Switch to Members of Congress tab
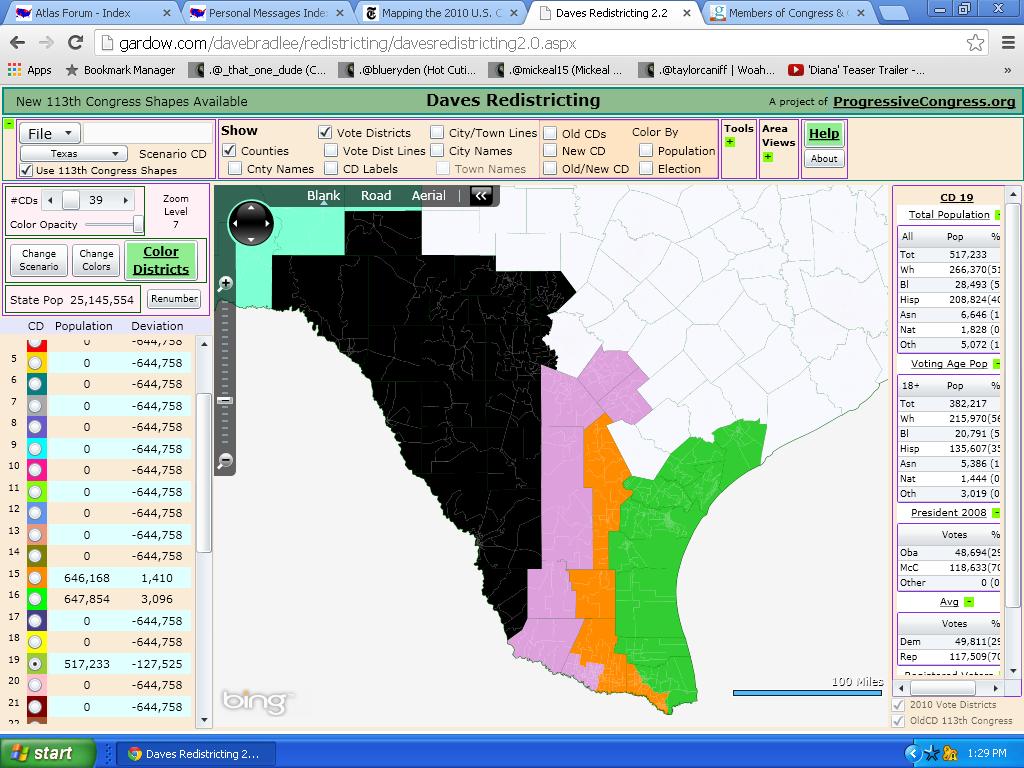Screen dimensions: 1024x768 787,12
